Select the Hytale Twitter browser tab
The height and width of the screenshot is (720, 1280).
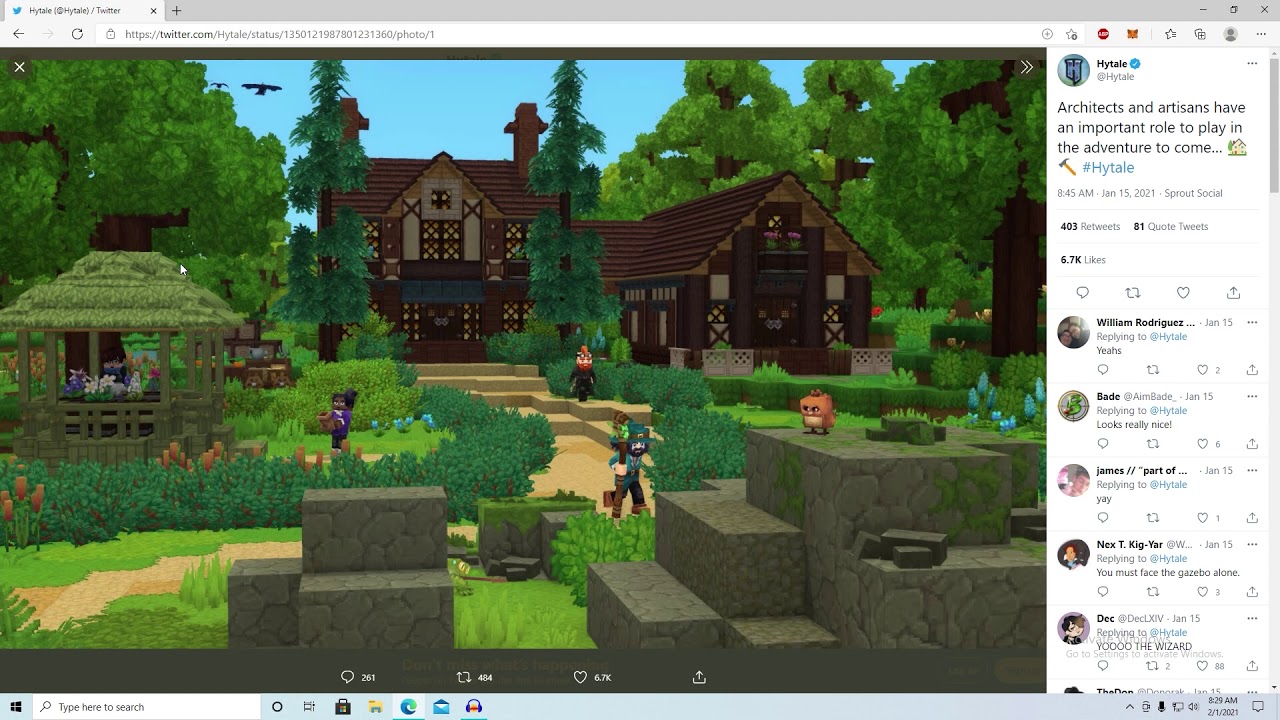pyautogui.click(x=83, y=10)
